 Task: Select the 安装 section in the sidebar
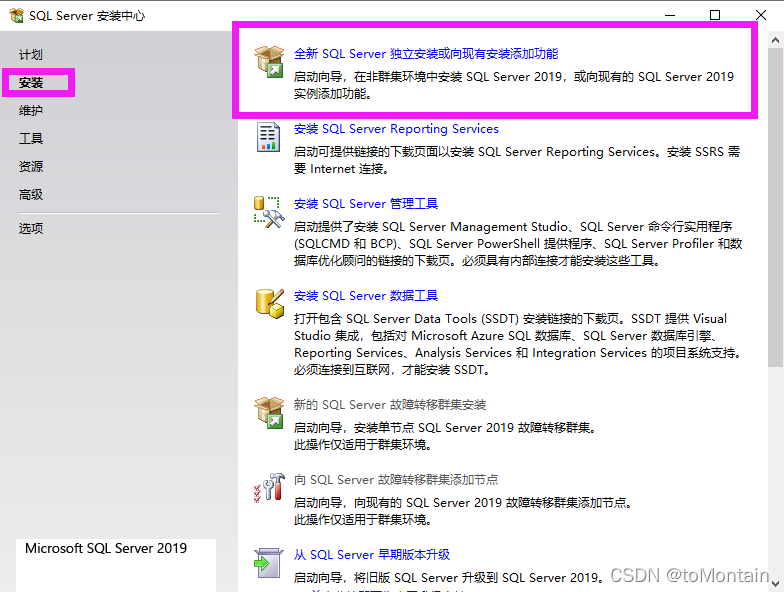(x=31, y=82)
